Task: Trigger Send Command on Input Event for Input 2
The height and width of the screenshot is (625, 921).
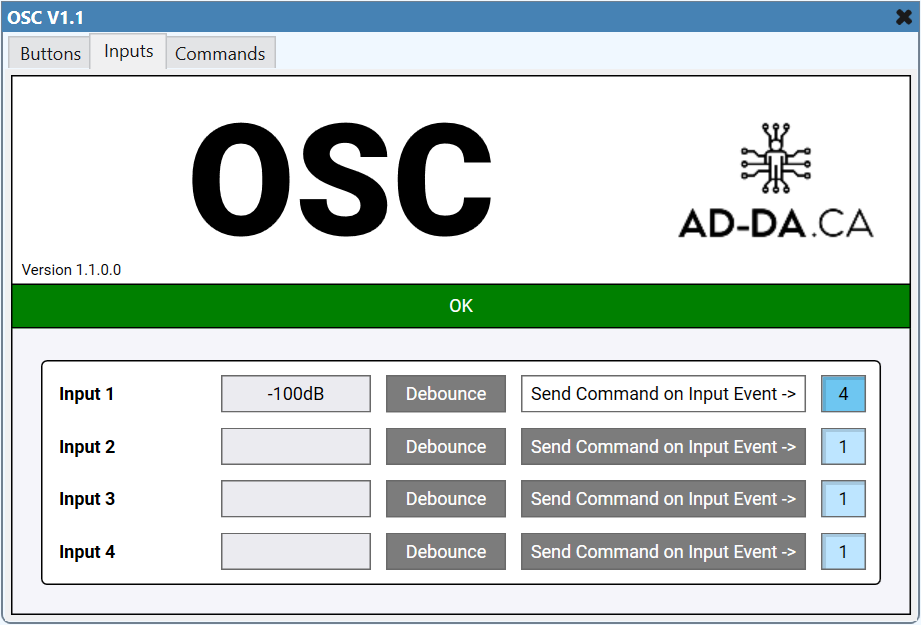Action: tap(662, 446)
